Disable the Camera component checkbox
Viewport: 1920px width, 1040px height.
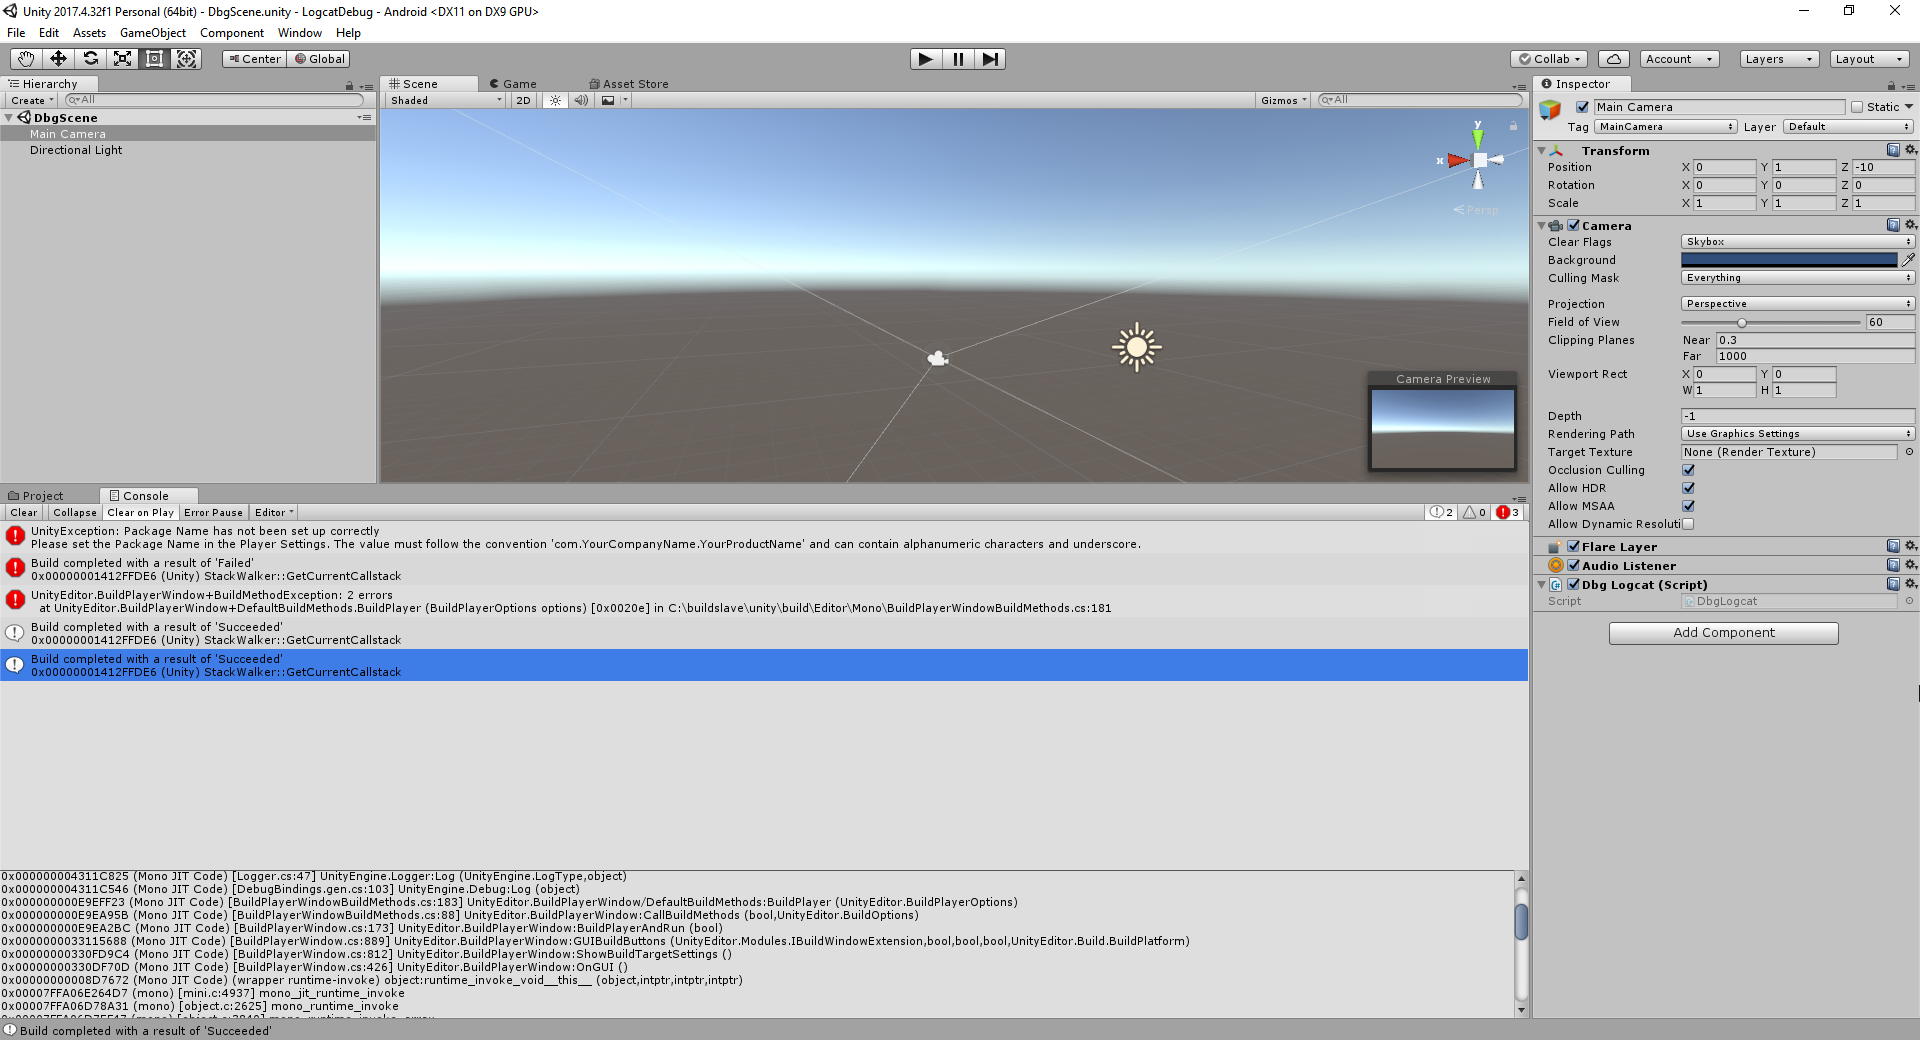point(1573,225)
